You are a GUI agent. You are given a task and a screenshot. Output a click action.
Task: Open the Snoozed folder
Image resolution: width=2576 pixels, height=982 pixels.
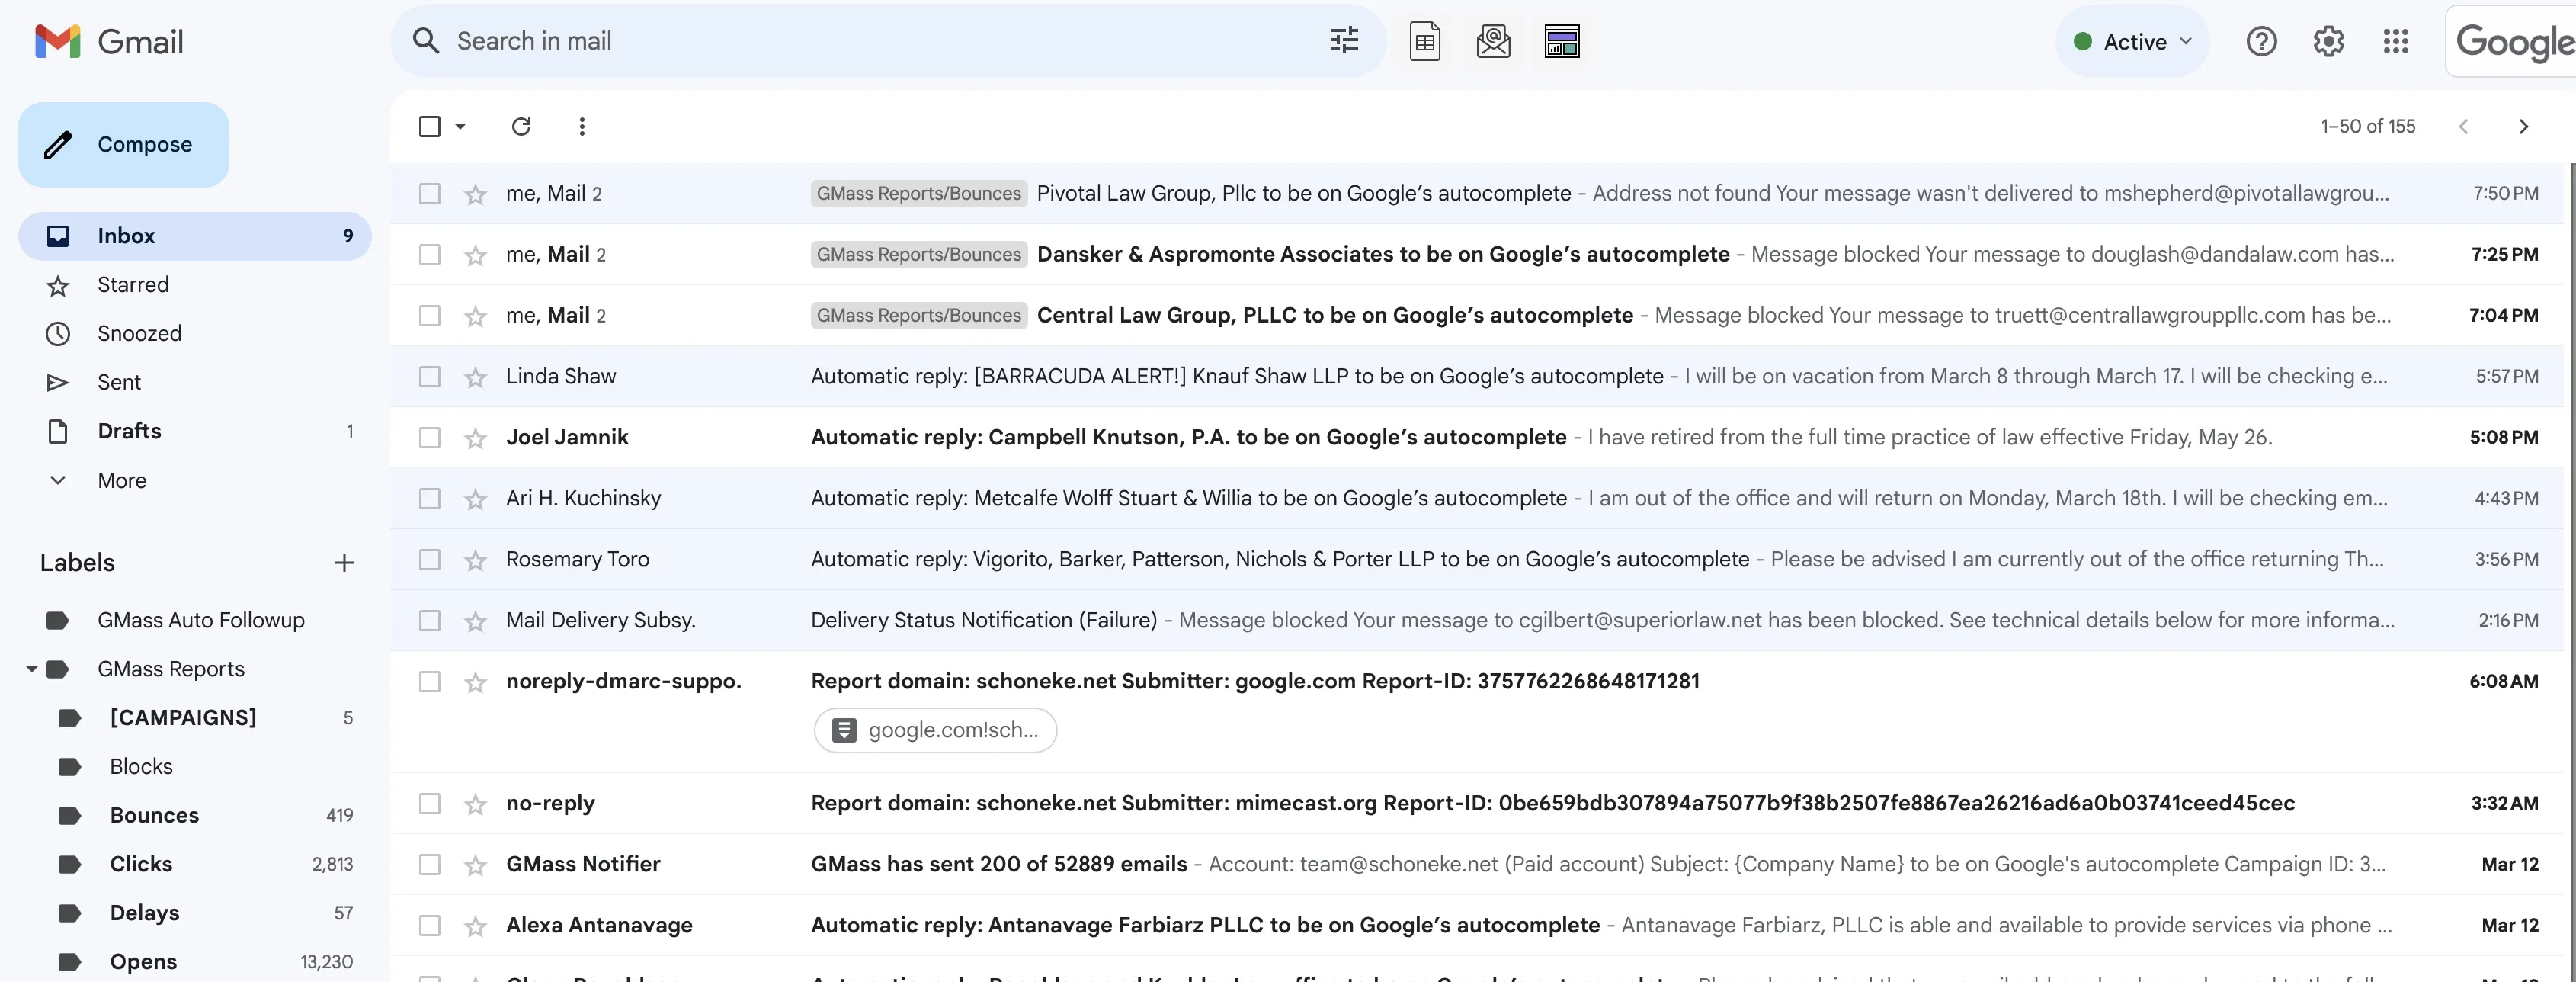[195, 334]
